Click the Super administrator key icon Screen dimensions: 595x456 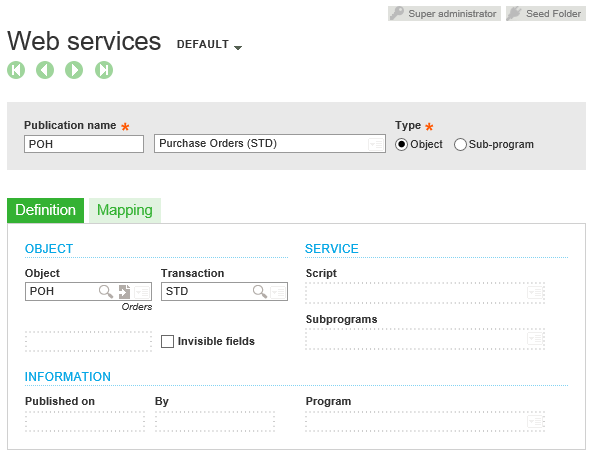point(397,13)
